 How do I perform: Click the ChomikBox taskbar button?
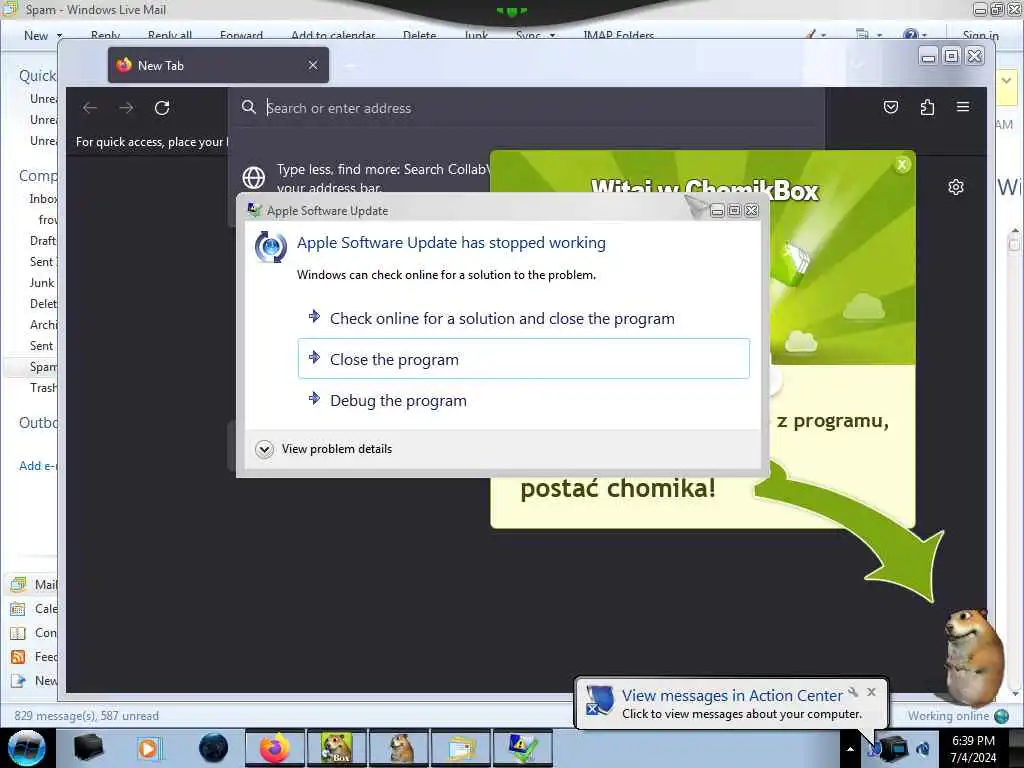tap(338, 748)
